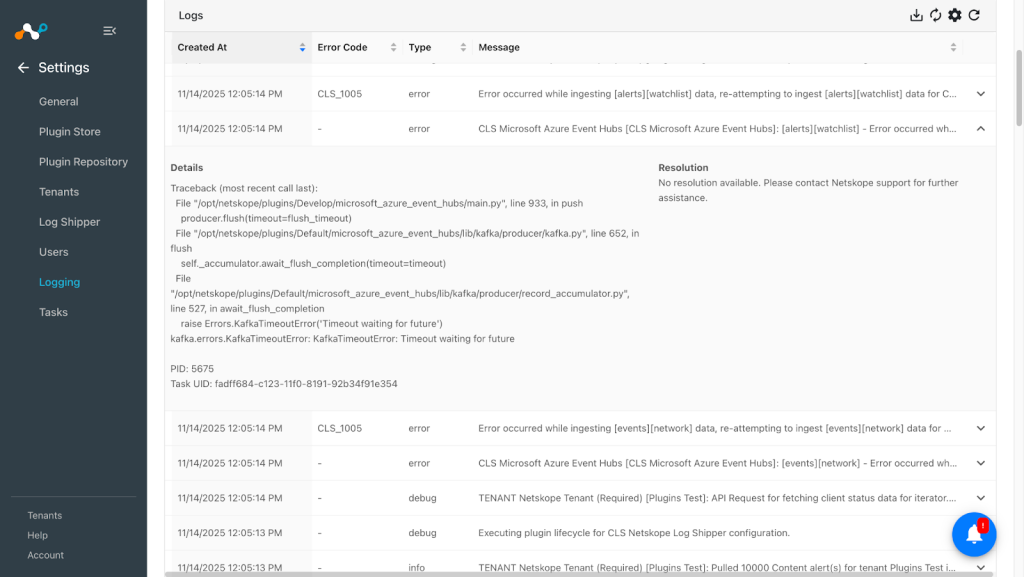This screenshot has height=577, width=1024.
Task: Open Plugin Repository page
Action: coord(84,162)
